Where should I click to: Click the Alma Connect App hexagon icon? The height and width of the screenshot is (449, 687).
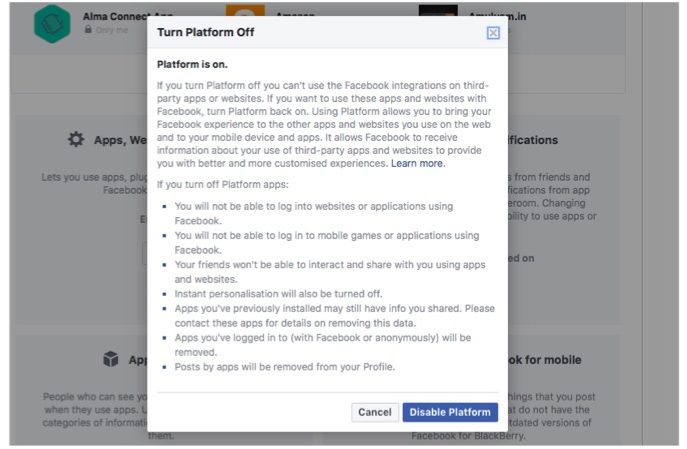52,24
